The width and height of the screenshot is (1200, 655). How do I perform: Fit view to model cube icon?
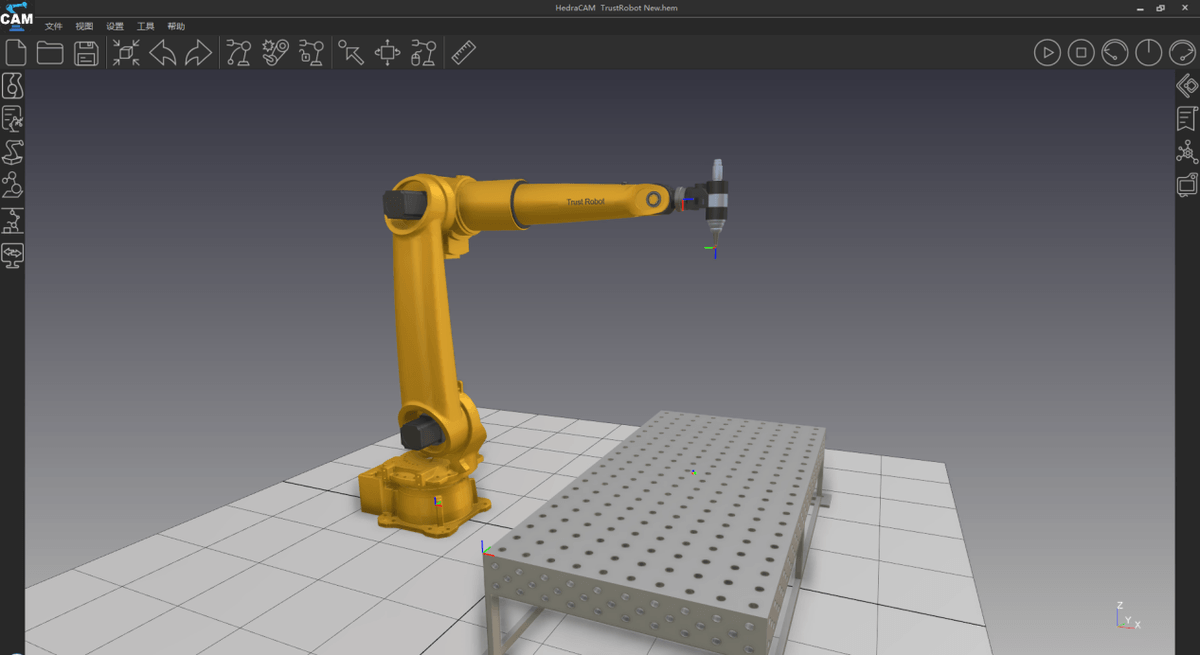(126, 53)
